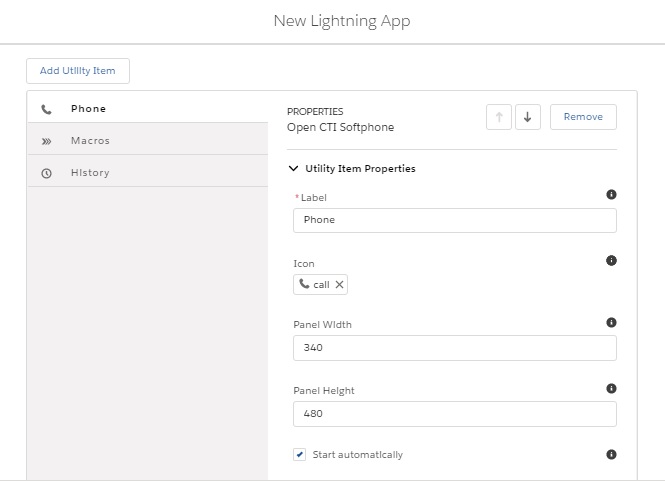Collapse the Utility Item Properties section
665x481 pixels.
294,169
